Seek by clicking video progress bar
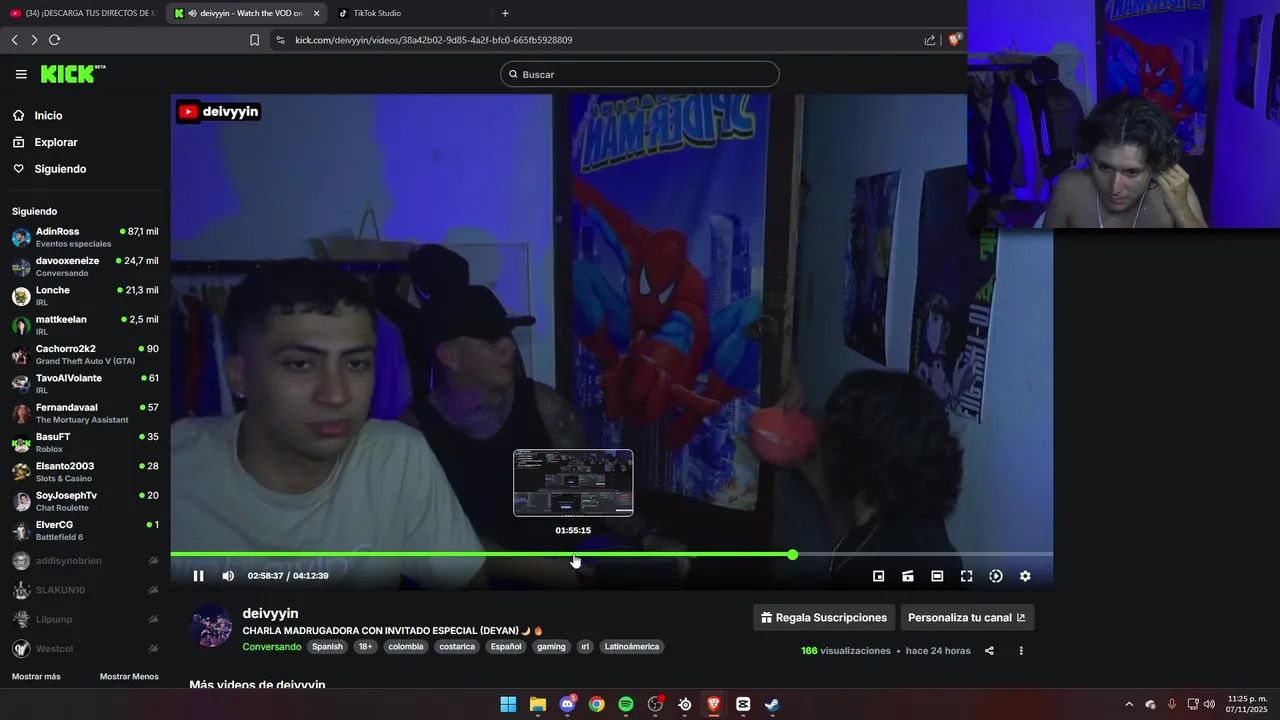This screenshot has height=720, width=1280. tap(612, 554)
